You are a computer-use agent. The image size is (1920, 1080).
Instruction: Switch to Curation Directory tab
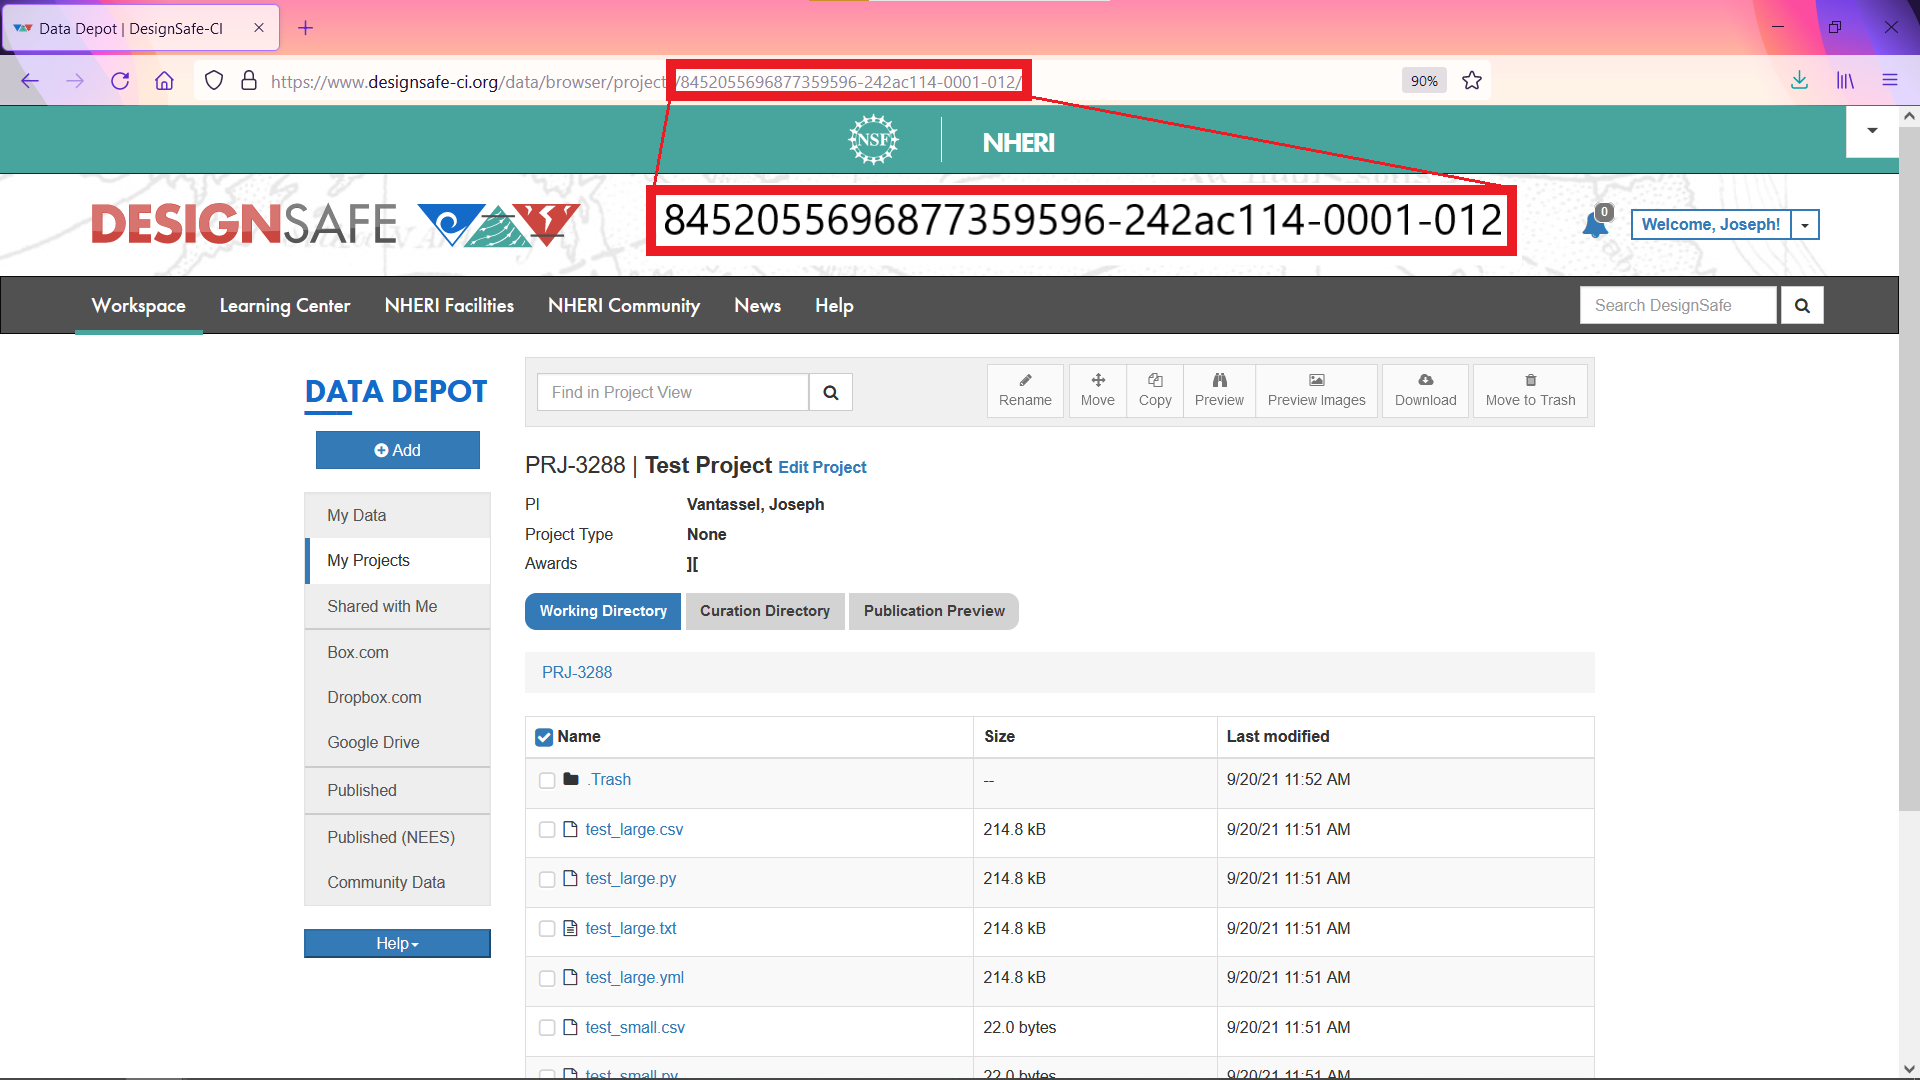[765, 611]
